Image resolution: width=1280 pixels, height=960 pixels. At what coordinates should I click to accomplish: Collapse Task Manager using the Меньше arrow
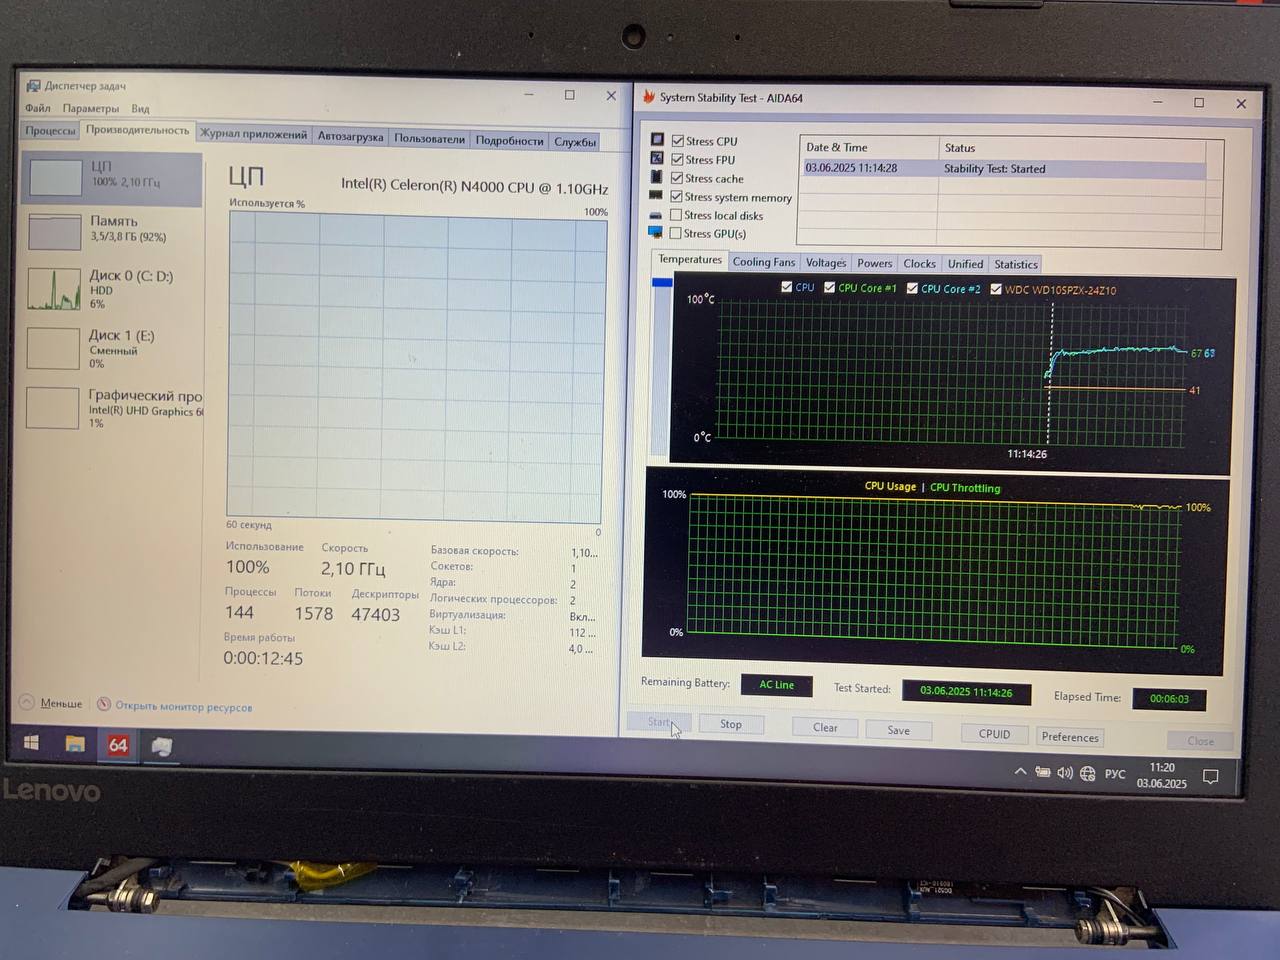point(28,703)
